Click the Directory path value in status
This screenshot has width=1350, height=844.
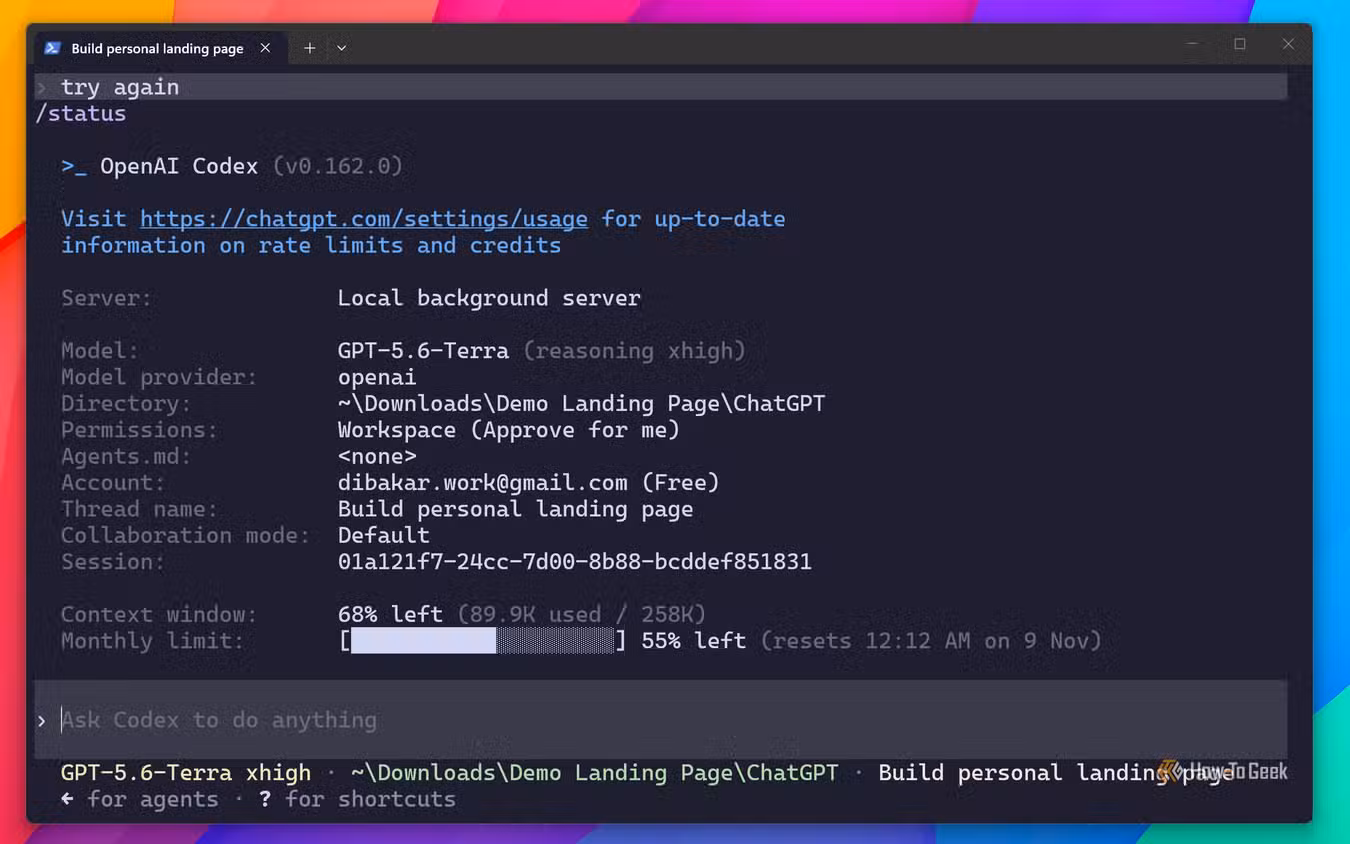point(581,404)
